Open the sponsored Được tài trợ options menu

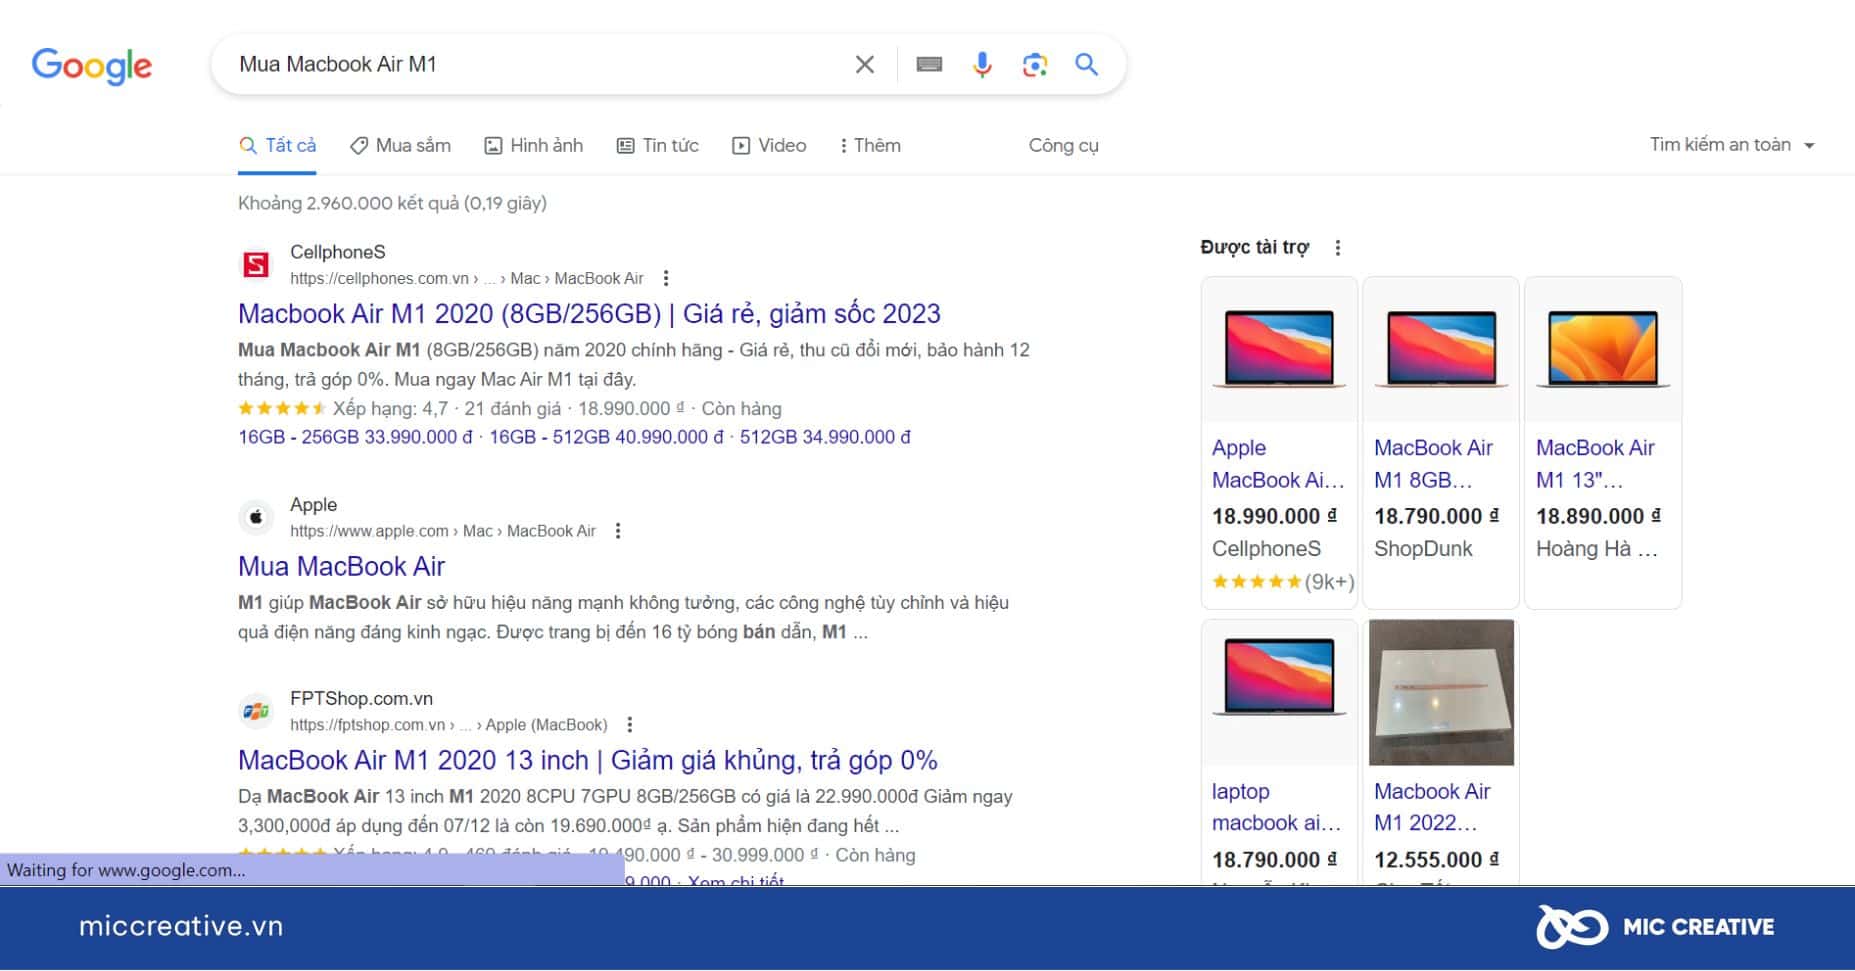[x=1338, y=248]
